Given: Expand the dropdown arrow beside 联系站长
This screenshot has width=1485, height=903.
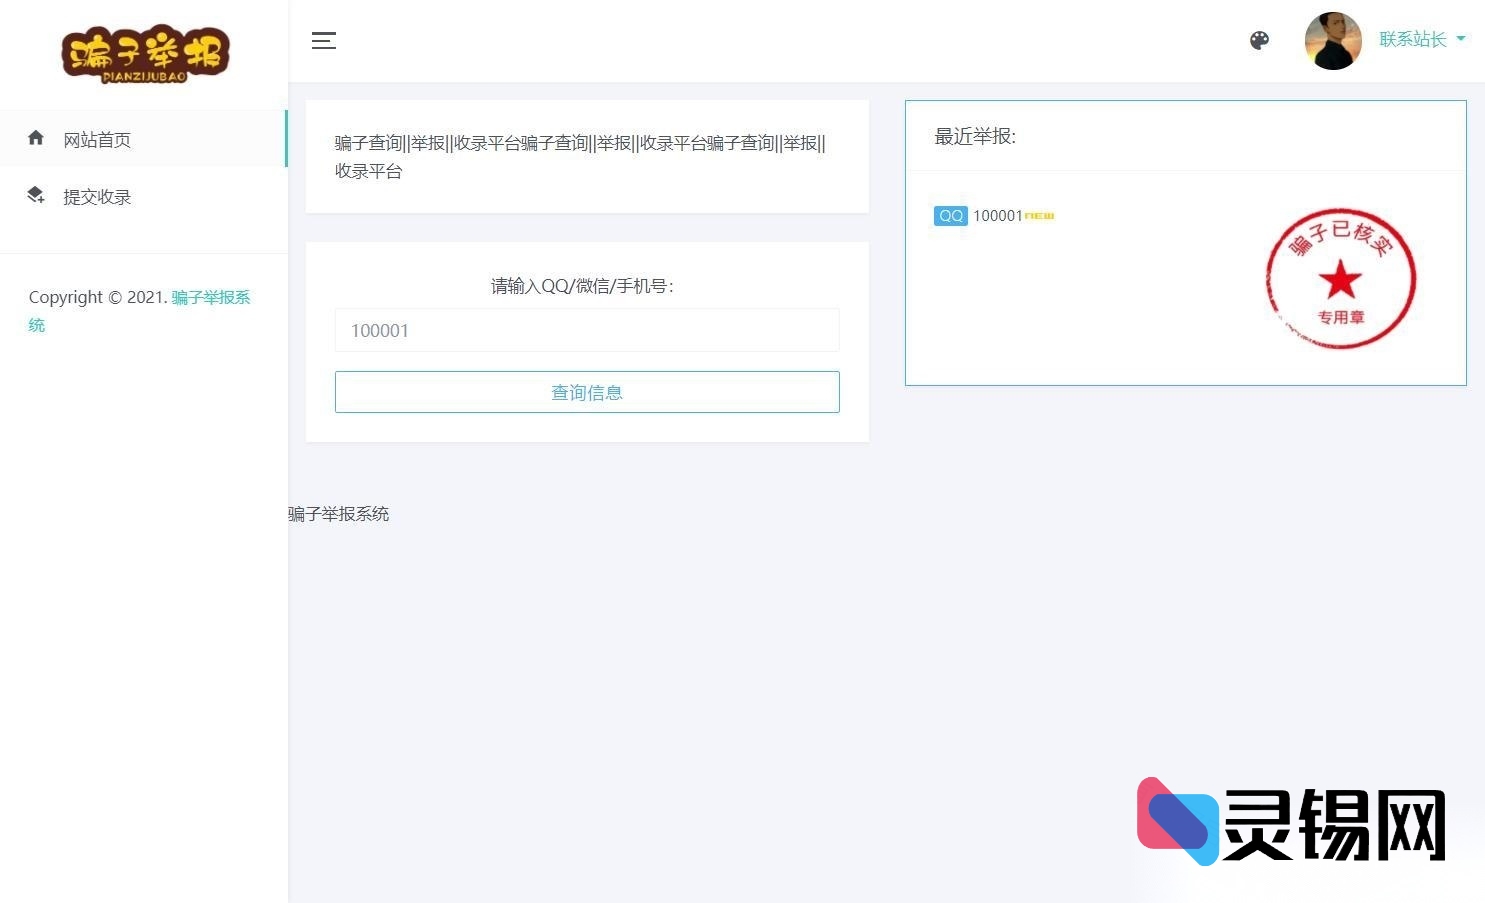Looking at the screenshot, I should click(x=1461, y=40).
